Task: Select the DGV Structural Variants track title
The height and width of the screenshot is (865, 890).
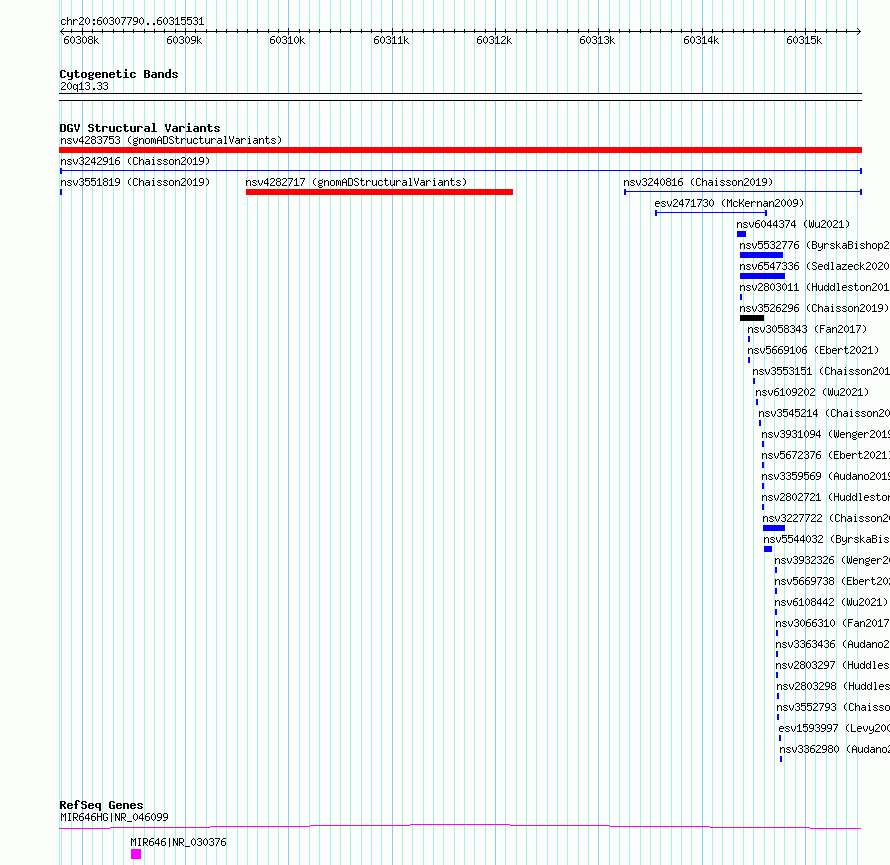Action: tap(140, 128)
